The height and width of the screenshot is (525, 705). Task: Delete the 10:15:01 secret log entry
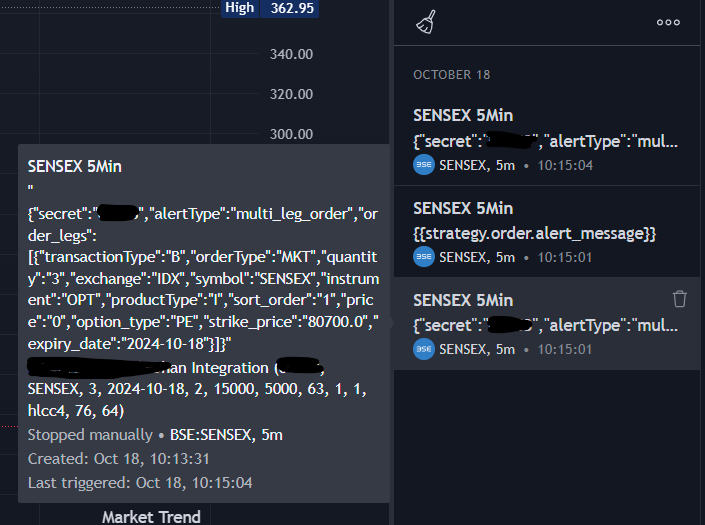pos(679,299)
